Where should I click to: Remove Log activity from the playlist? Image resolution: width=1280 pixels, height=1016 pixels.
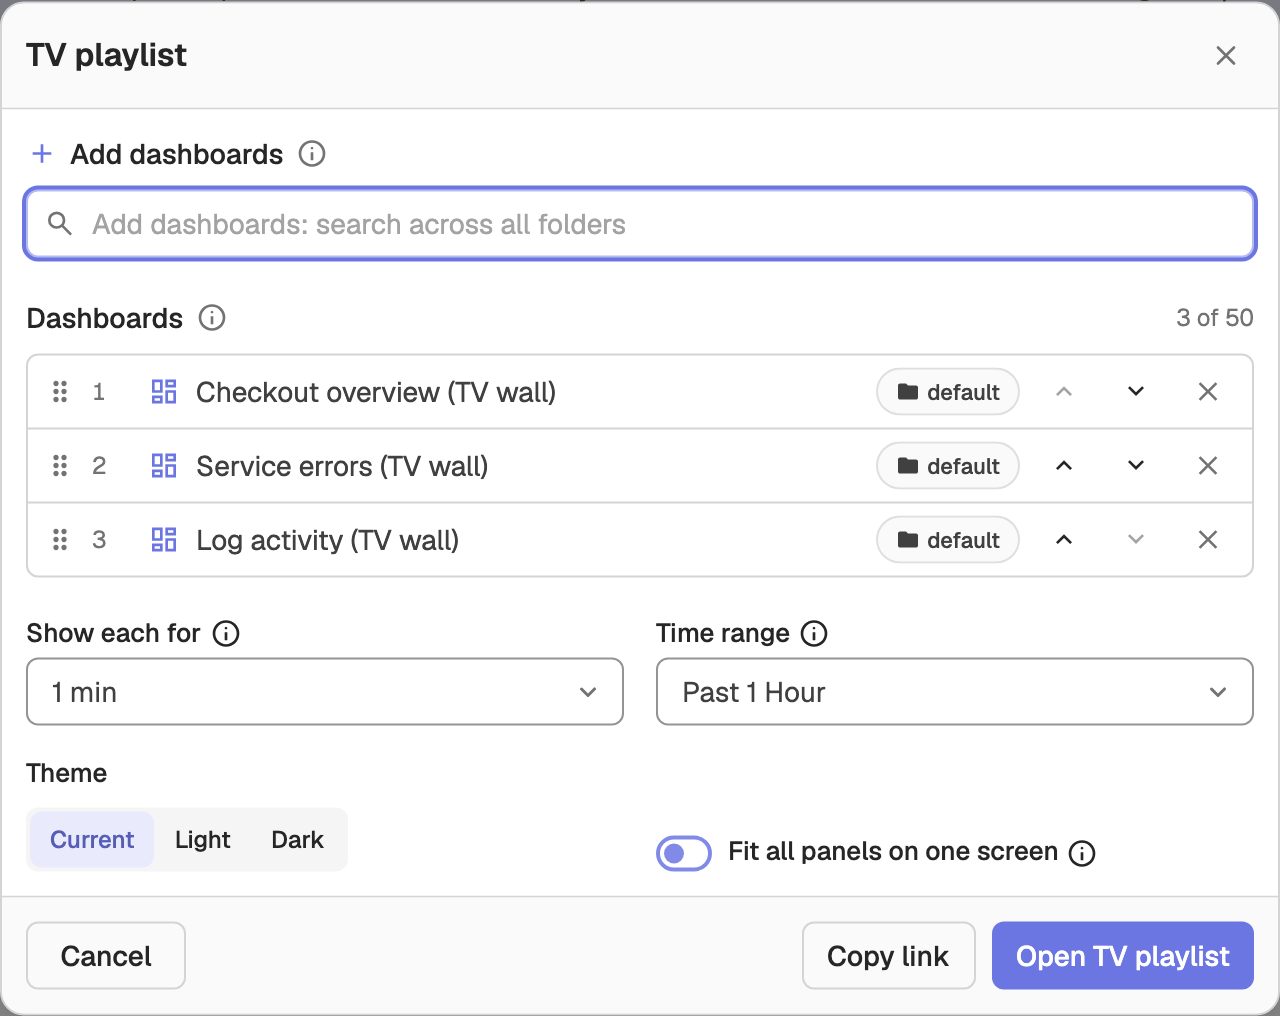point(1208,540)
